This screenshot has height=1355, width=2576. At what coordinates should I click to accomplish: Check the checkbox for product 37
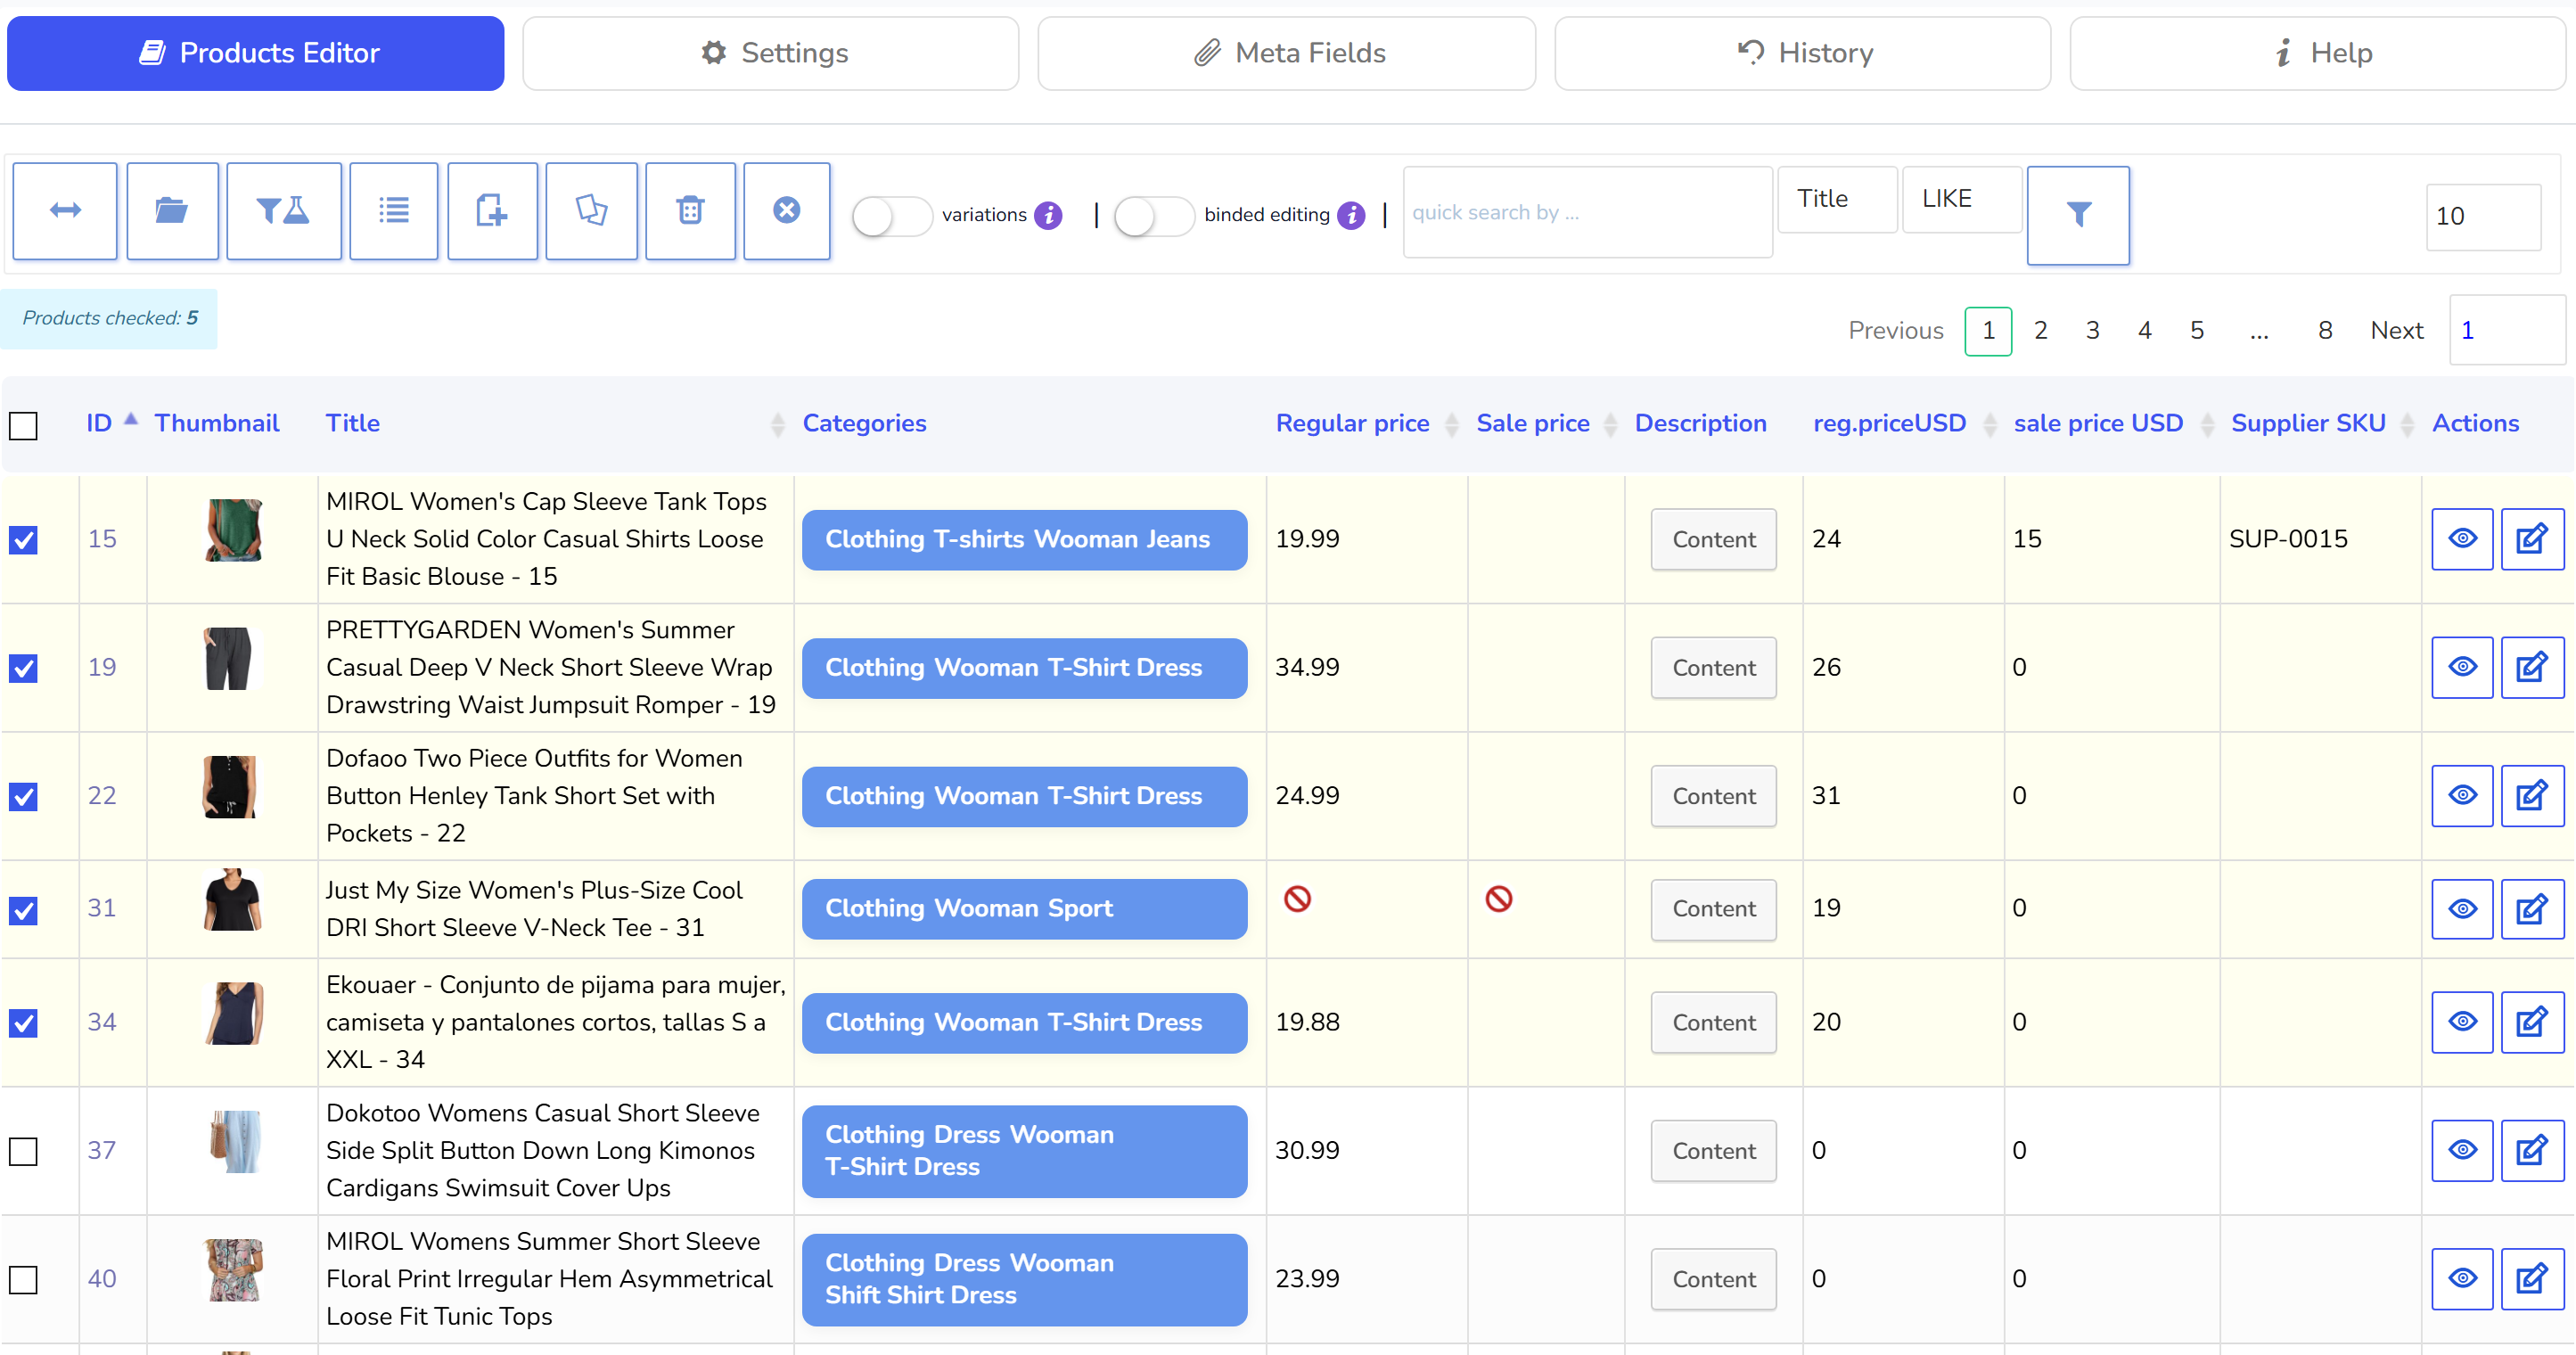(24, 1151)
